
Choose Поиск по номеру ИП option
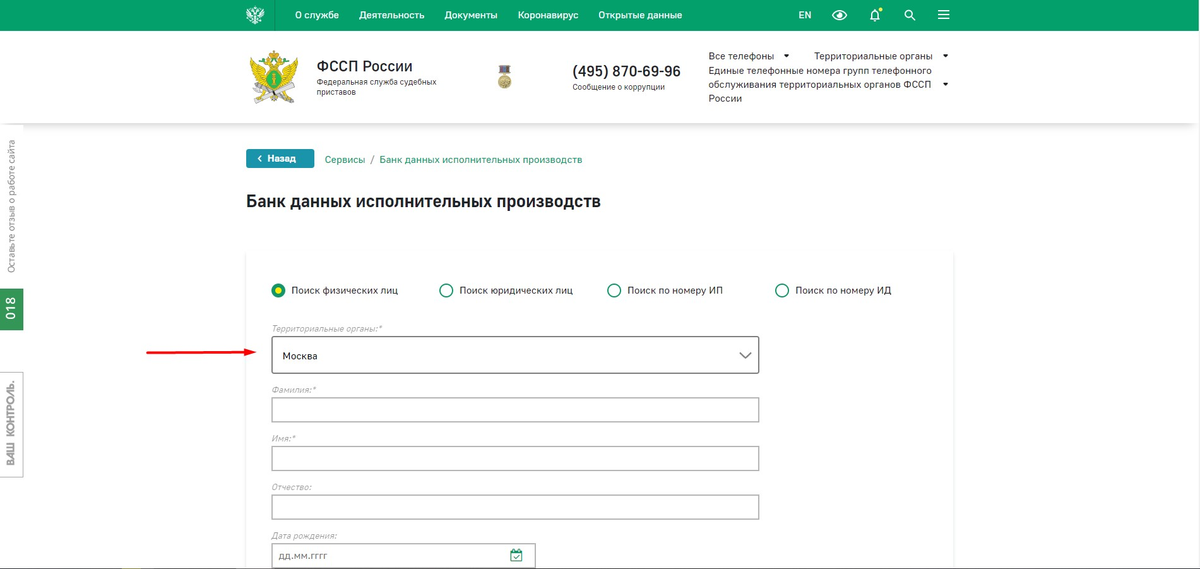(614, 290)
